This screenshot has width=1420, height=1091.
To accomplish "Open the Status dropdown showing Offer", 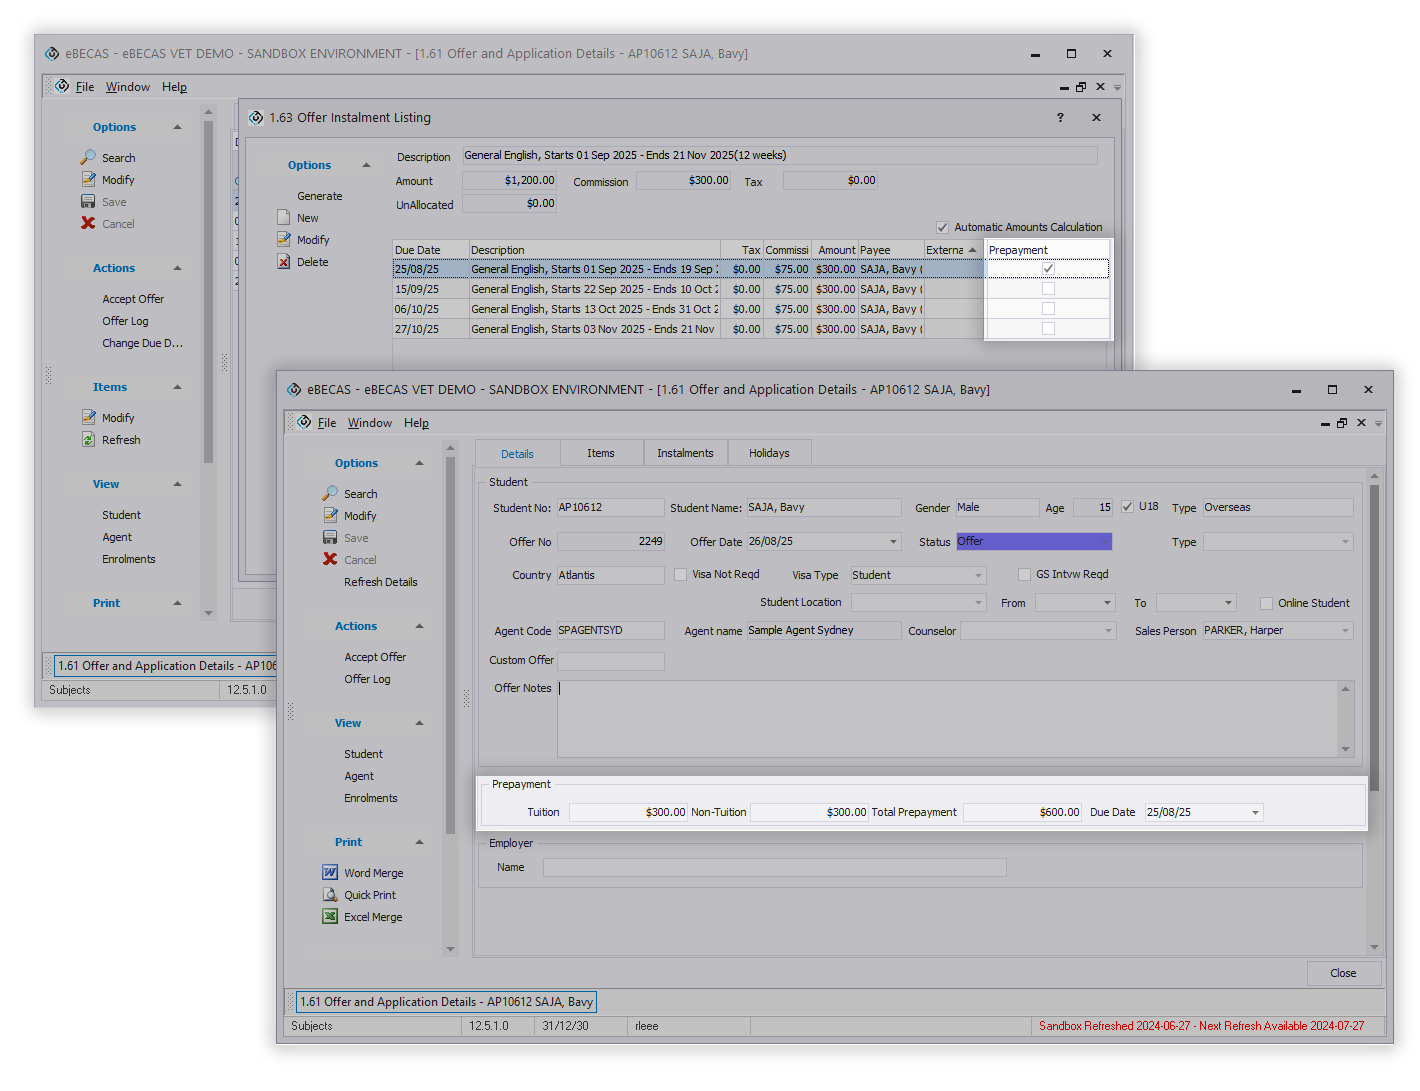I will 1104,542.
